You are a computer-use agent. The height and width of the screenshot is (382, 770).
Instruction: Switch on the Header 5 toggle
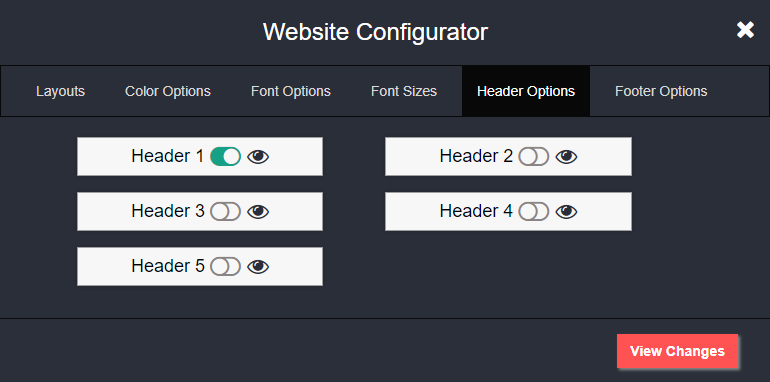(x=225, y=267)
